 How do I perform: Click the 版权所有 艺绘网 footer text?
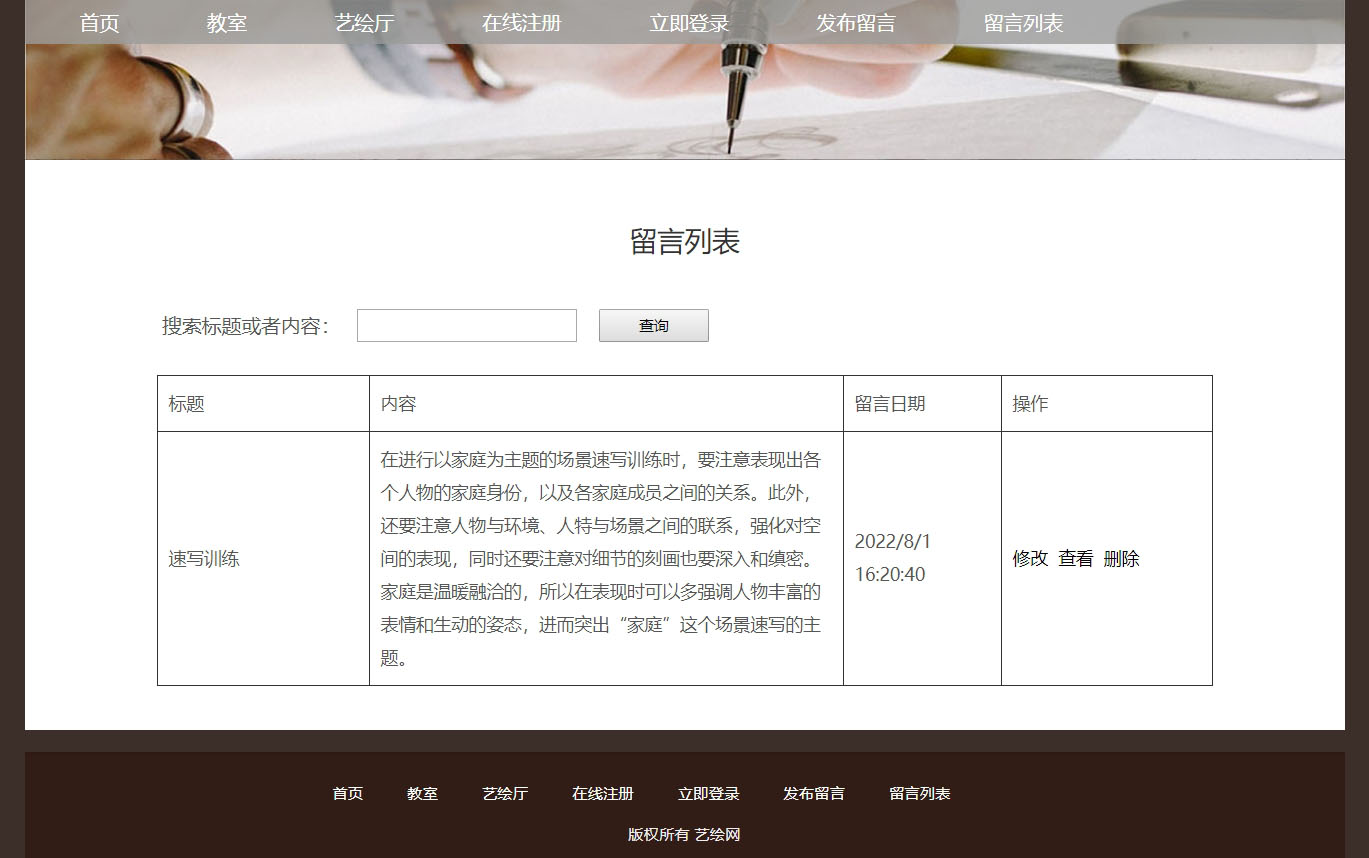click(x=684, y=835)
